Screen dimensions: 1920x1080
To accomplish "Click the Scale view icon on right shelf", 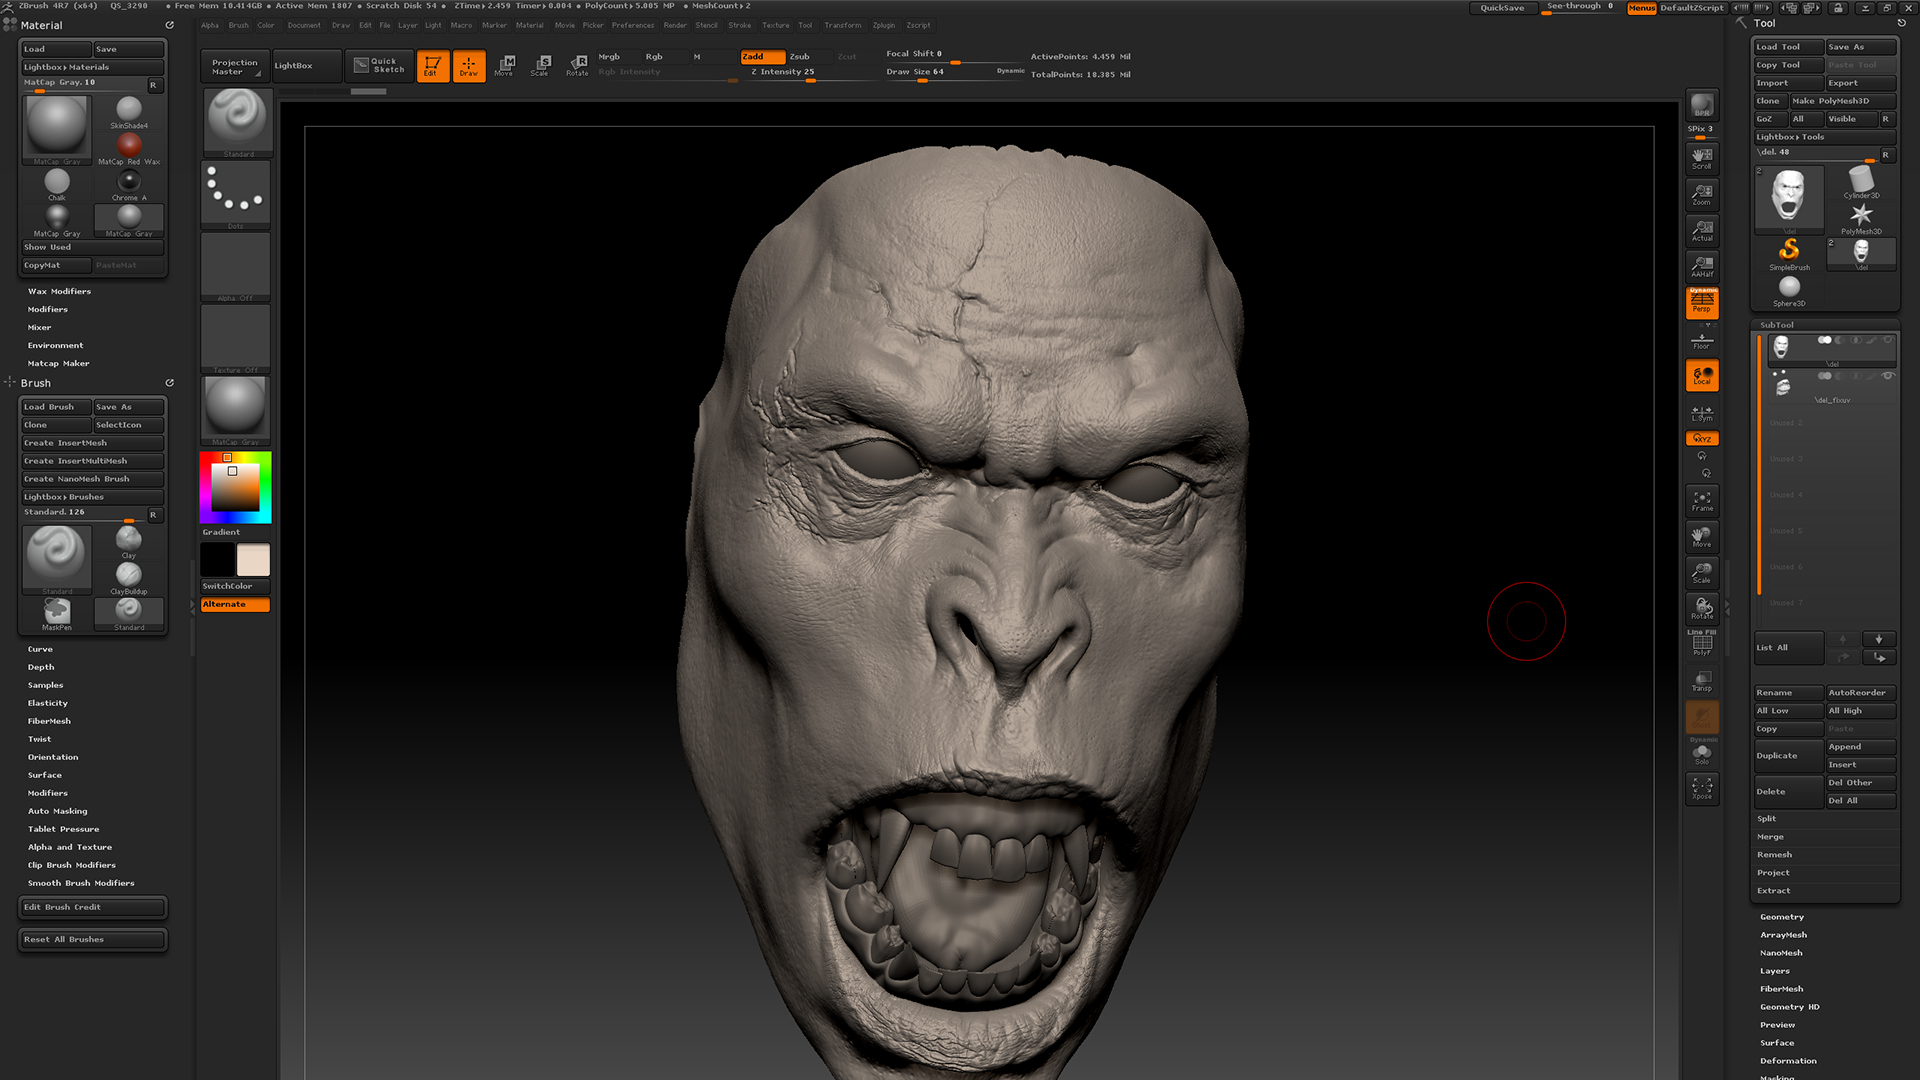I will click(1702, 572).
